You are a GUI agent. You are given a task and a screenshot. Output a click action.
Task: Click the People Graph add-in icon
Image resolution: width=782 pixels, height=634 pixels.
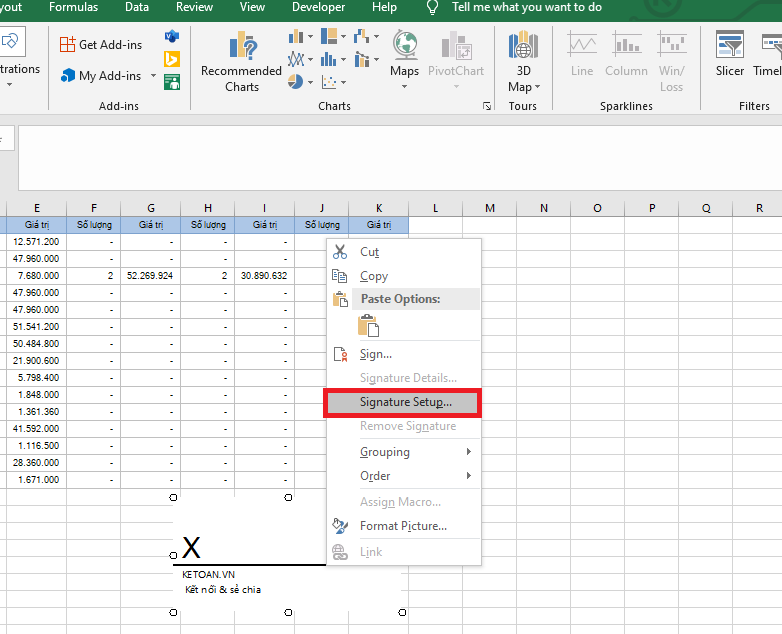(172, 82)
